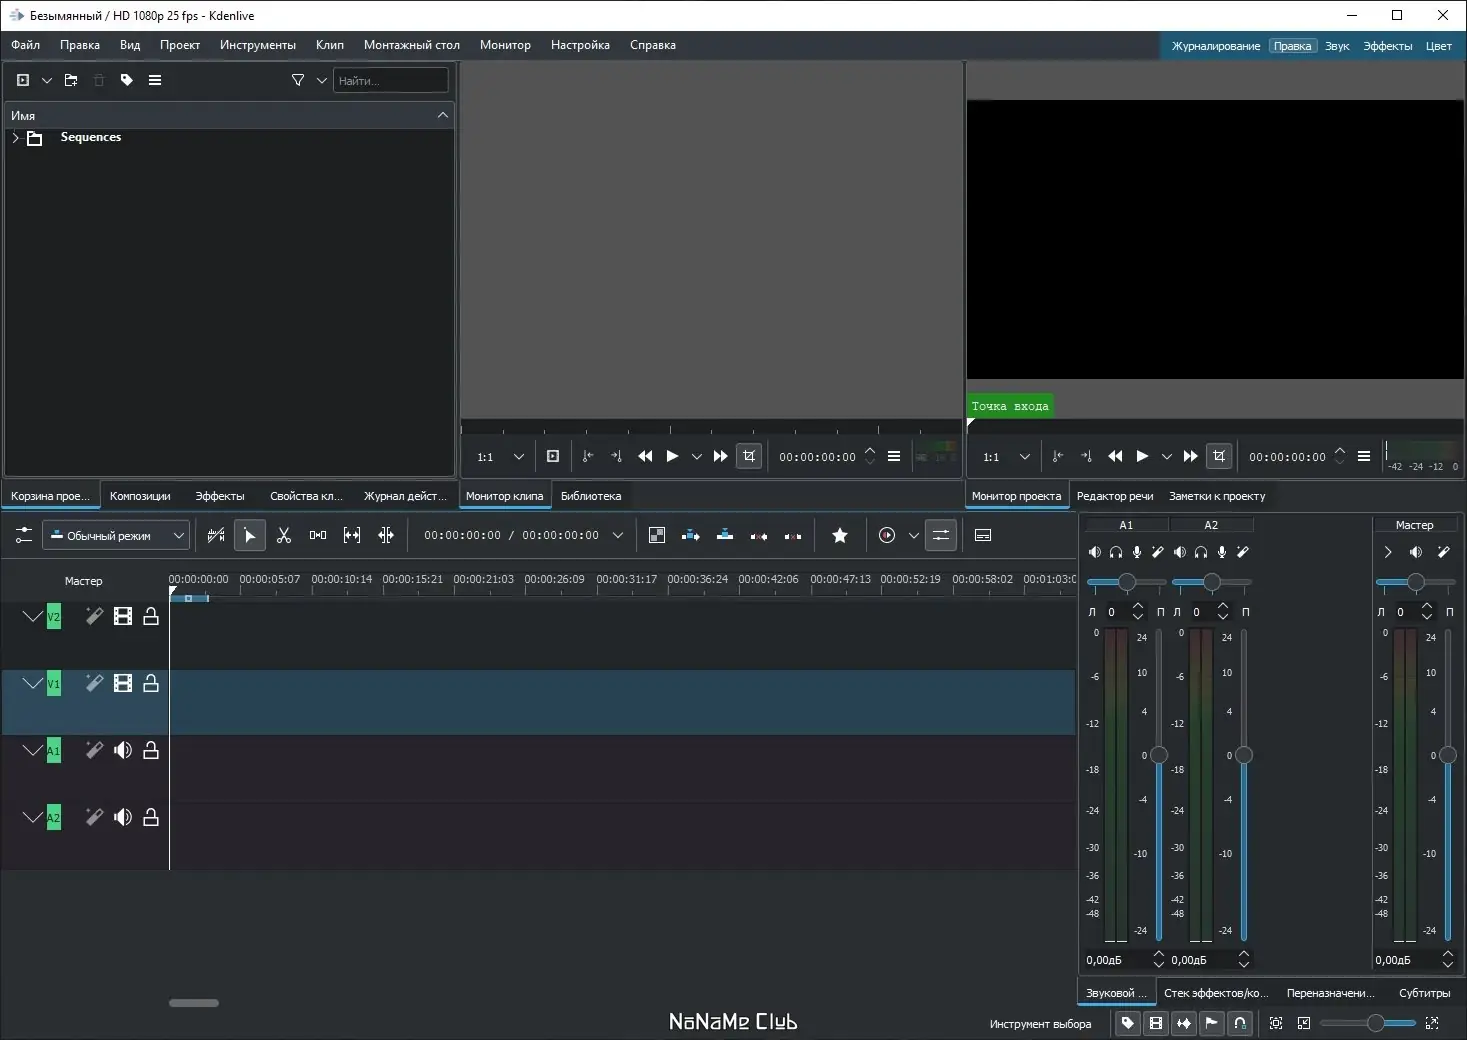
Task: Open the Проект menu
Action: (180, 45)
